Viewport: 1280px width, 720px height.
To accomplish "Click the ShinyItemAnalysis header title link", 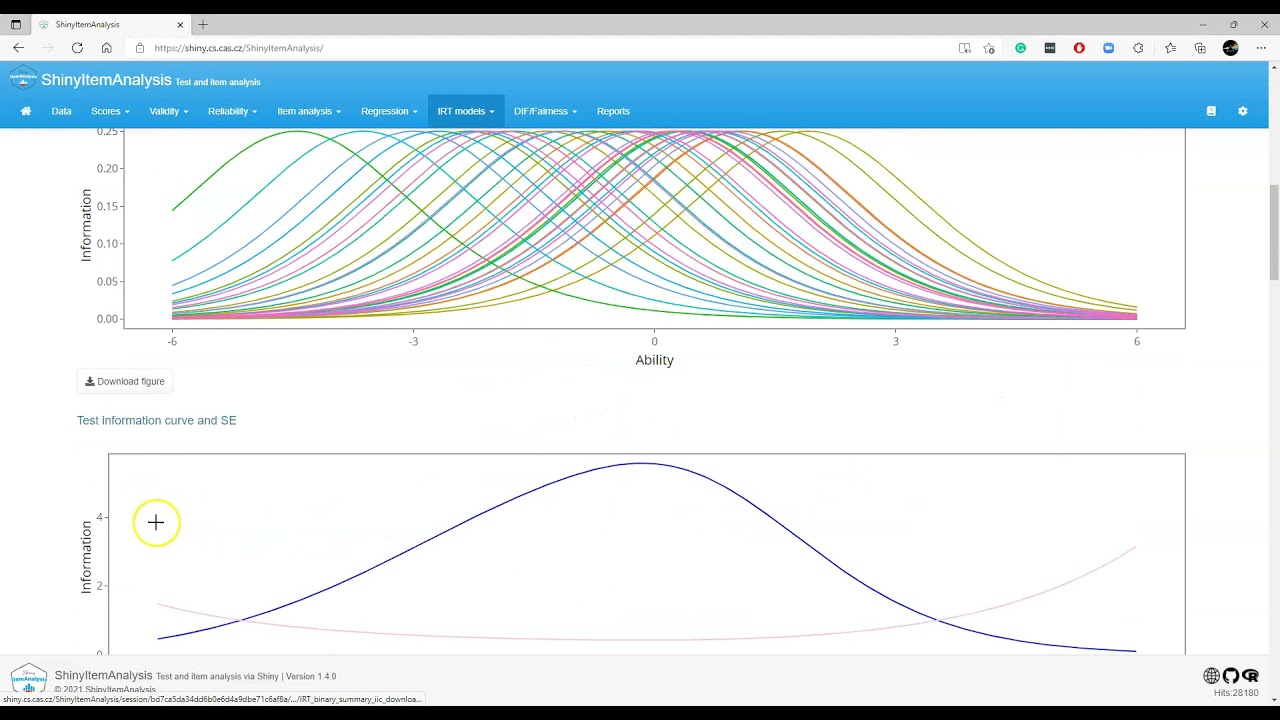I will [x=106, y=80].
